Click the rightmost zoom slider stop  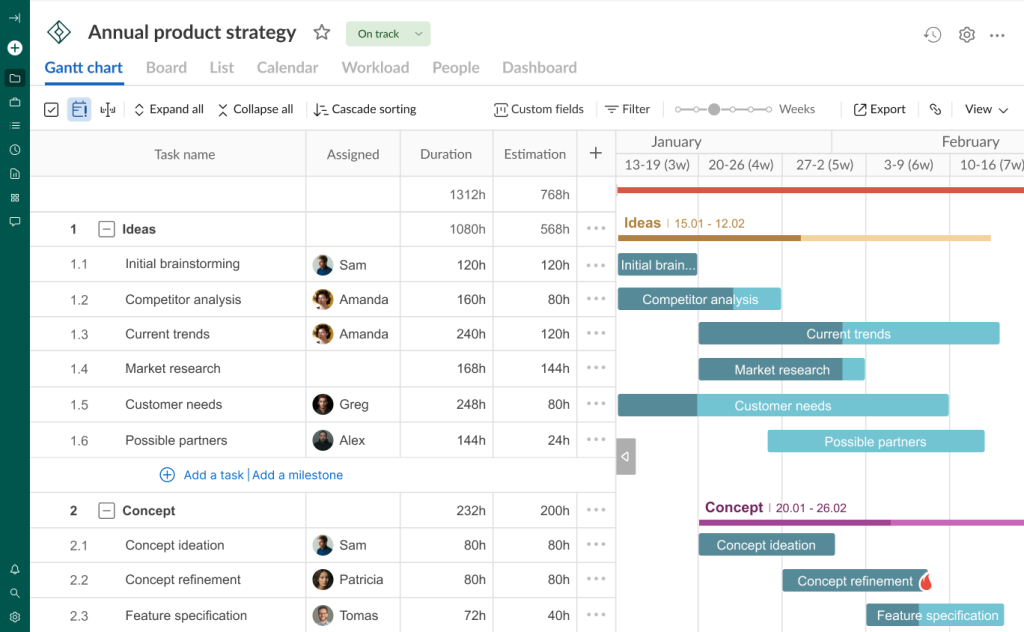point(769,109)
